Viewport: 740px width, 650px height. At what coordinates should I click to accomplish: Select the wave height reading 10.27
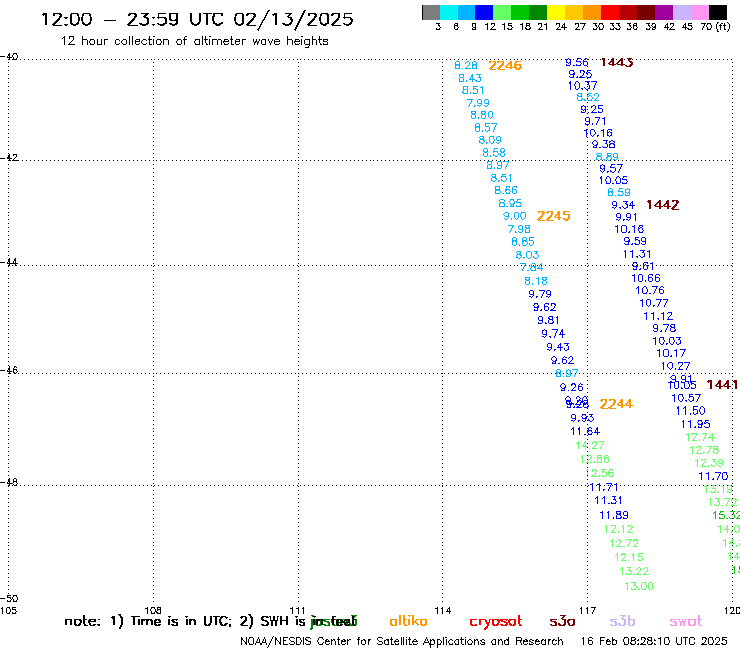(675, 366)
